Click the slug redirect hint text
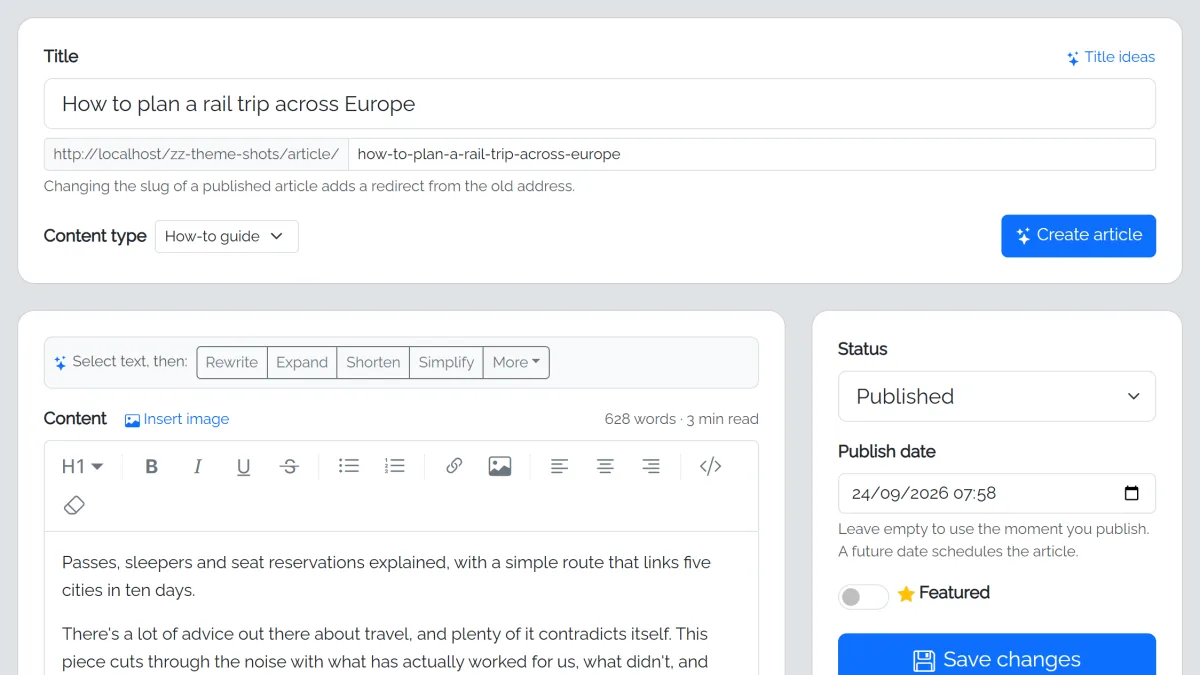This screenshot has width=1200, height=675. [x=309, y=186]
